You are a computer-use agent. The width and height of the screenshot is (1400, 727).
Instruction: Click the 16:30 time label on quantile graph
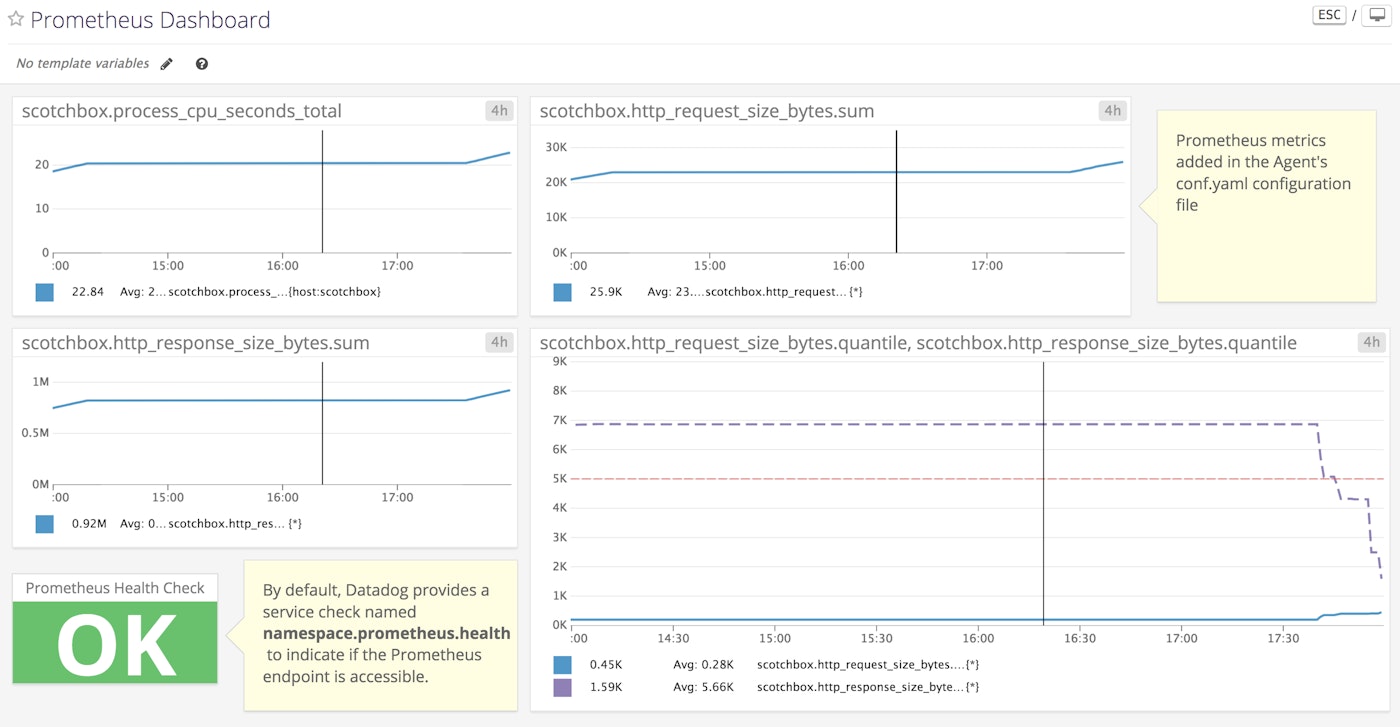1080,638
